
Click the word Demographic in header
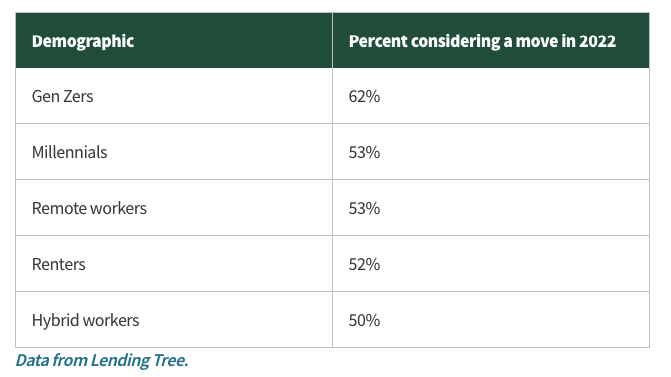(x=83, y=42)
